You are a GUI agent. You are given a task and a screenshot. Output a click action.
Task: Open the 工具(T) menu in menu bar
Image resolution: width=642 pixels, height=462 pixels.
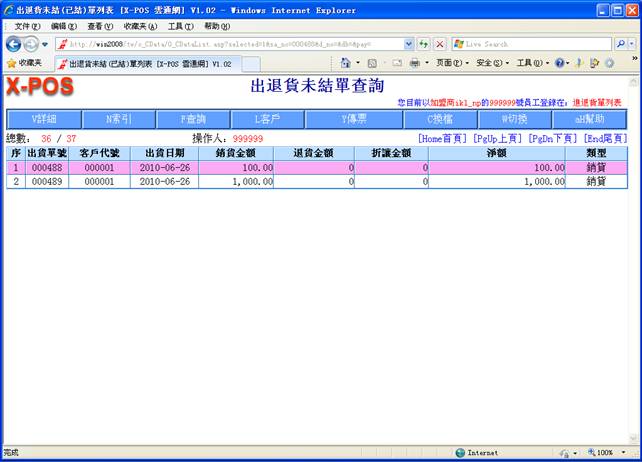coord(180,26)
